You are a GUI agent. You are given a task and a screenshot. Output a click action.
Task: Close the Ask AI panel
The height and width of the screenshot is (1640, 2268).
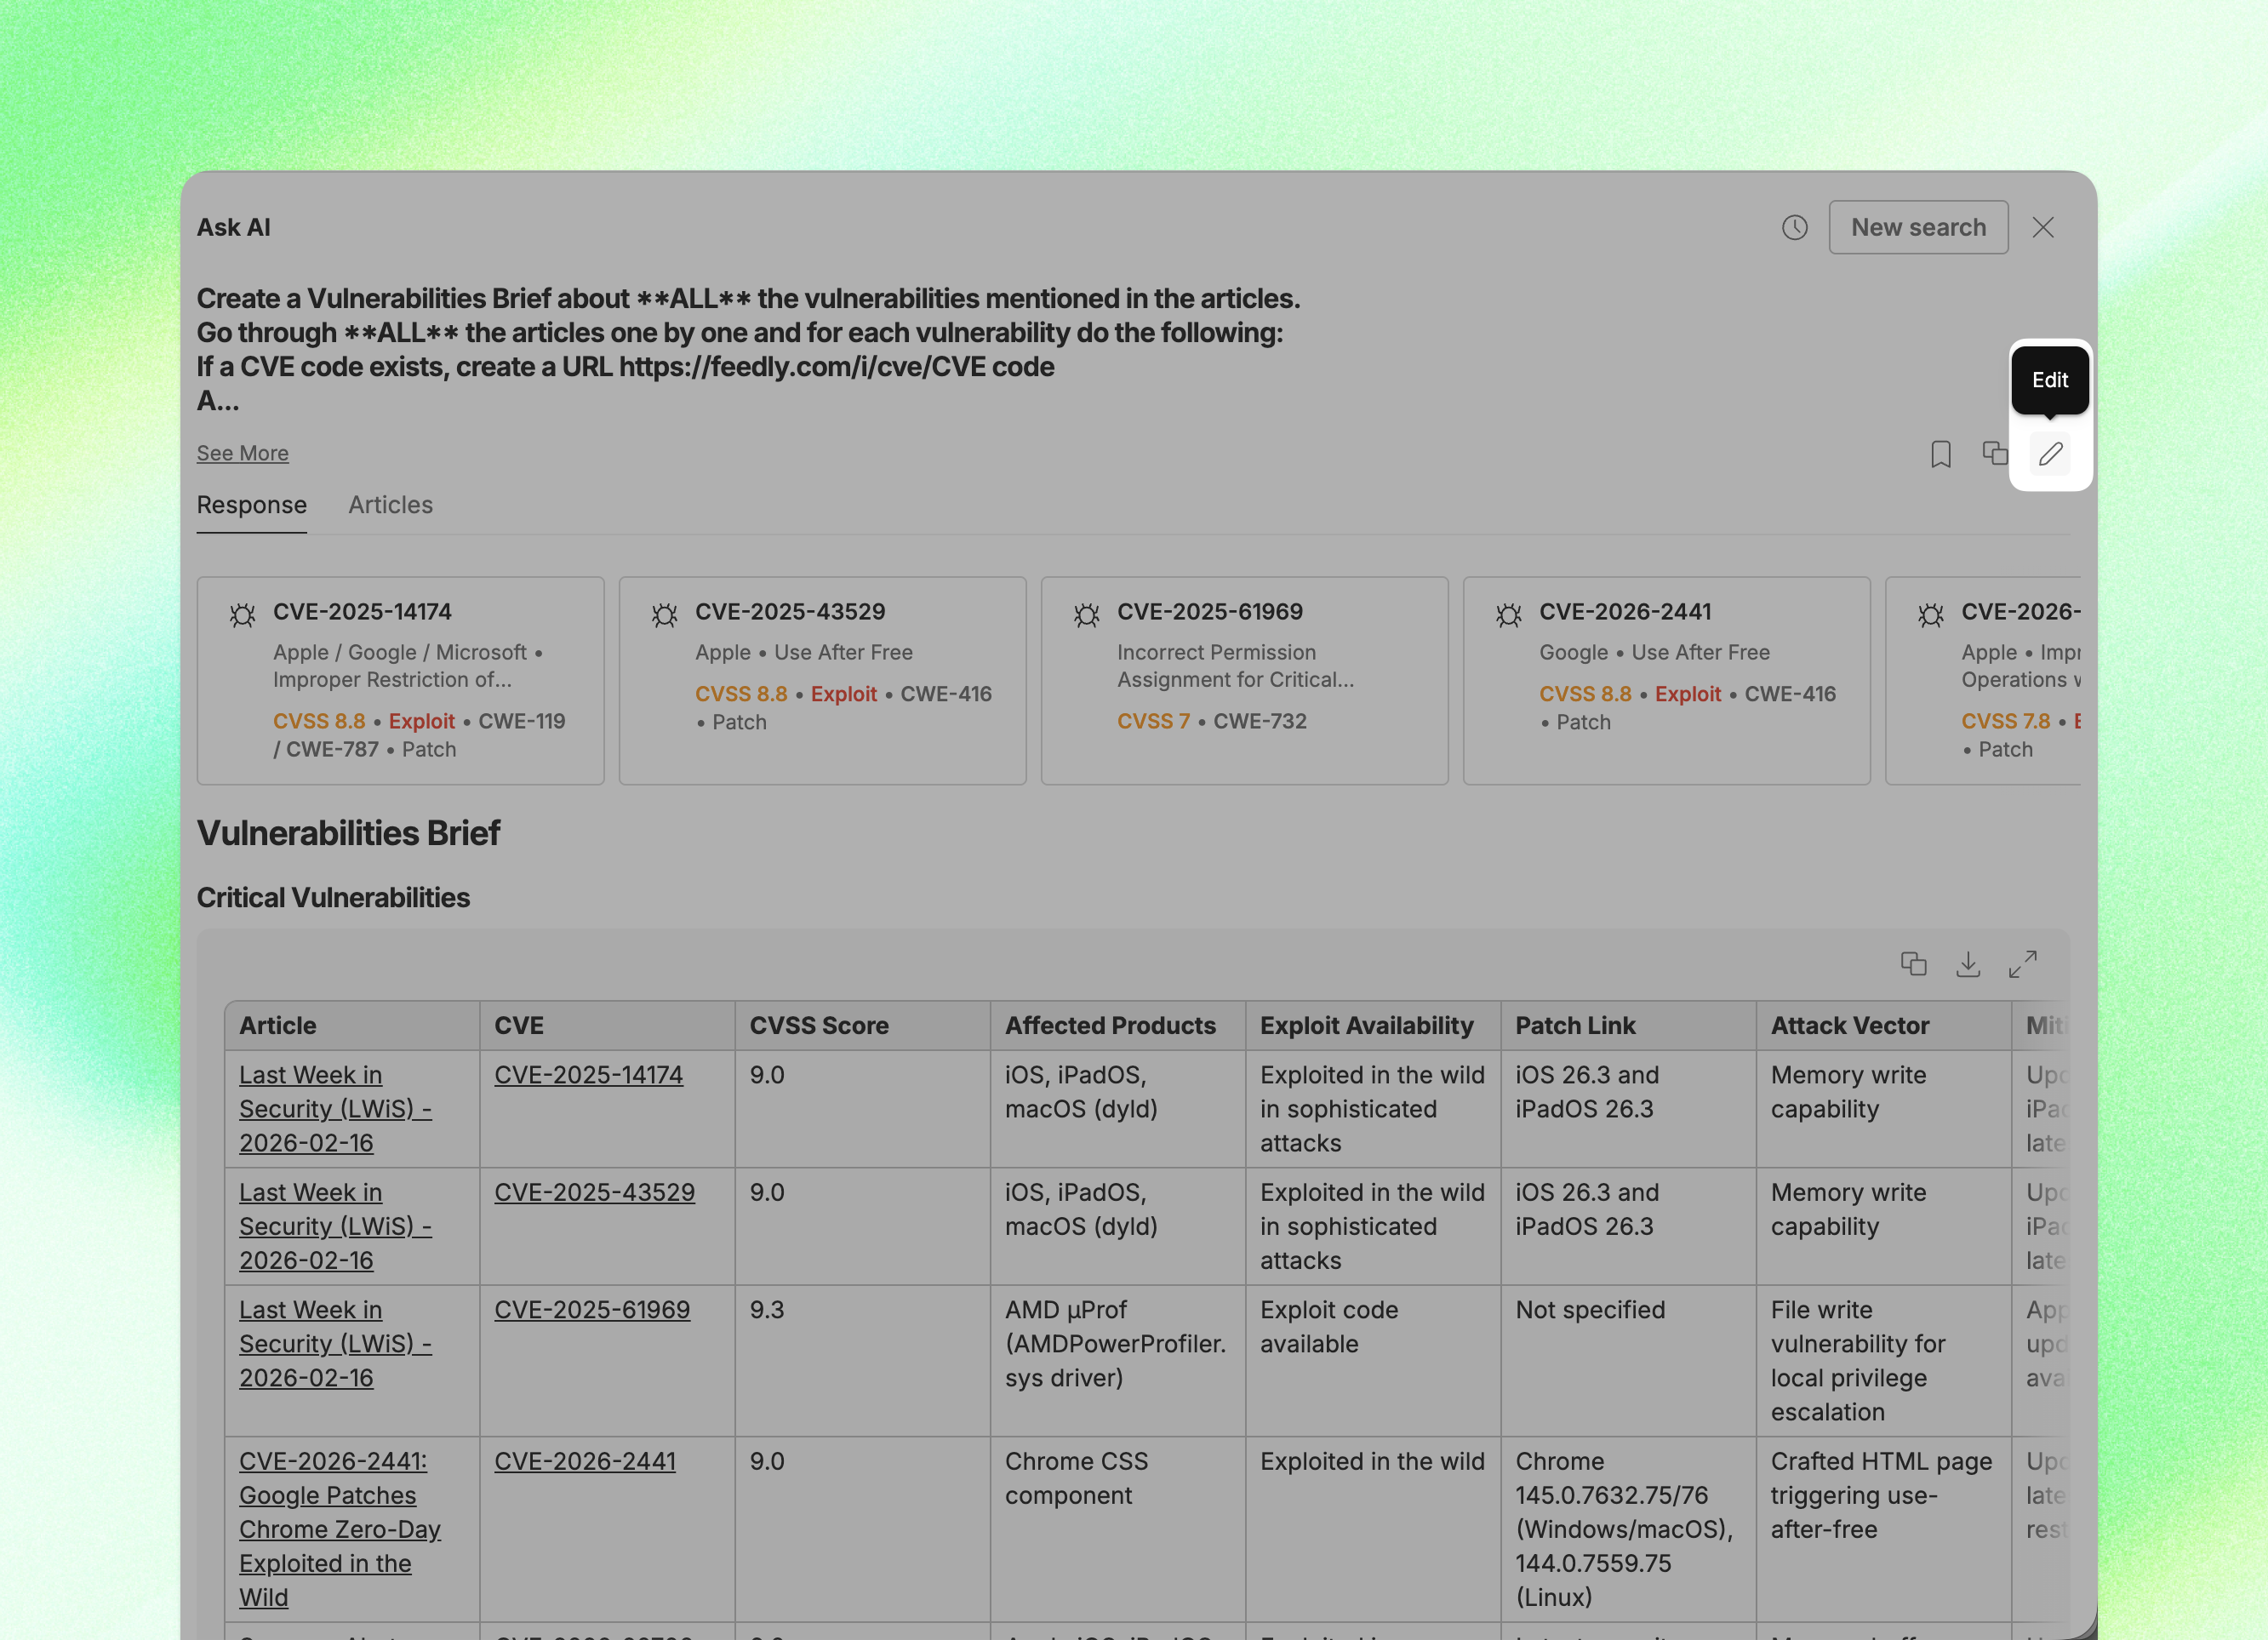click(x=2043, y=228)
